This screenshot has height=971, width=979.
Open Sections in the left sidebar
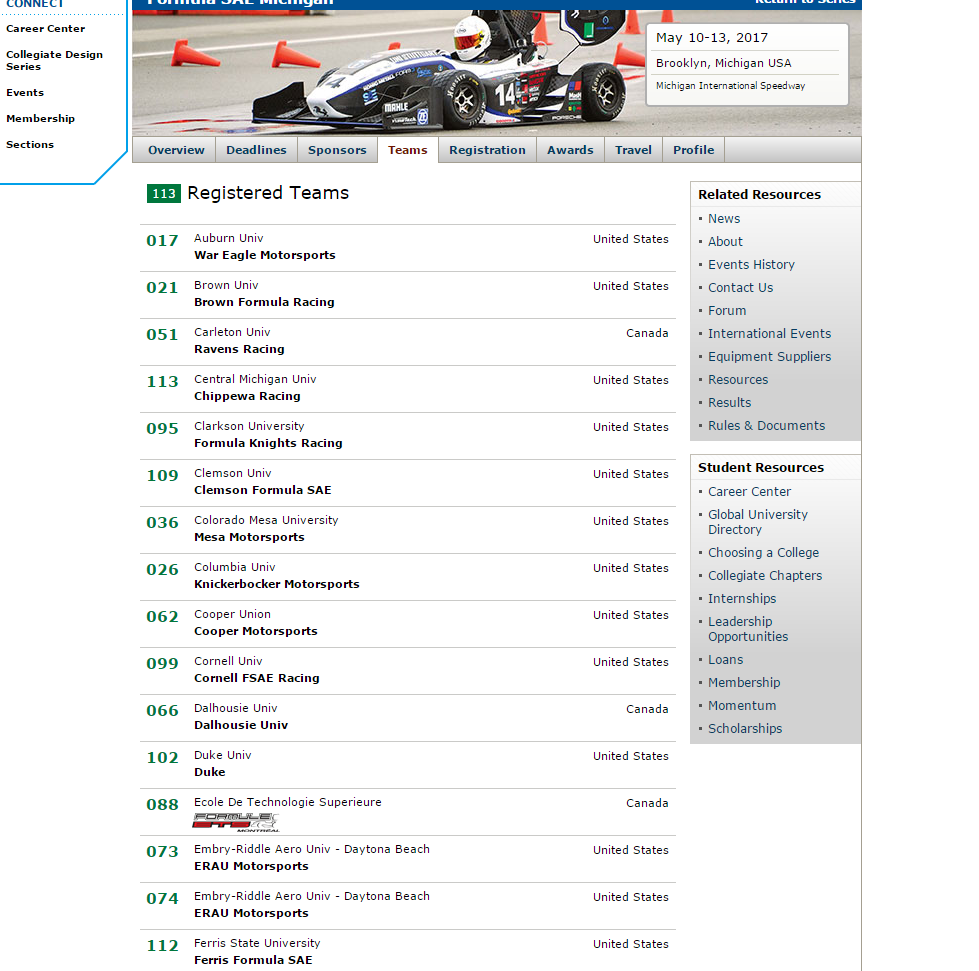click(x=30, y=144)
